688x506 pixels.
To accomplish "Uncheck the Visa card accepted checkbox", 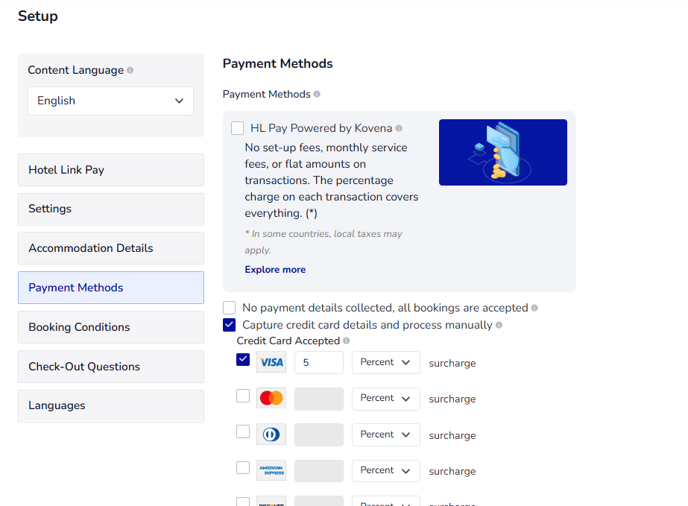I will (243, 359).
